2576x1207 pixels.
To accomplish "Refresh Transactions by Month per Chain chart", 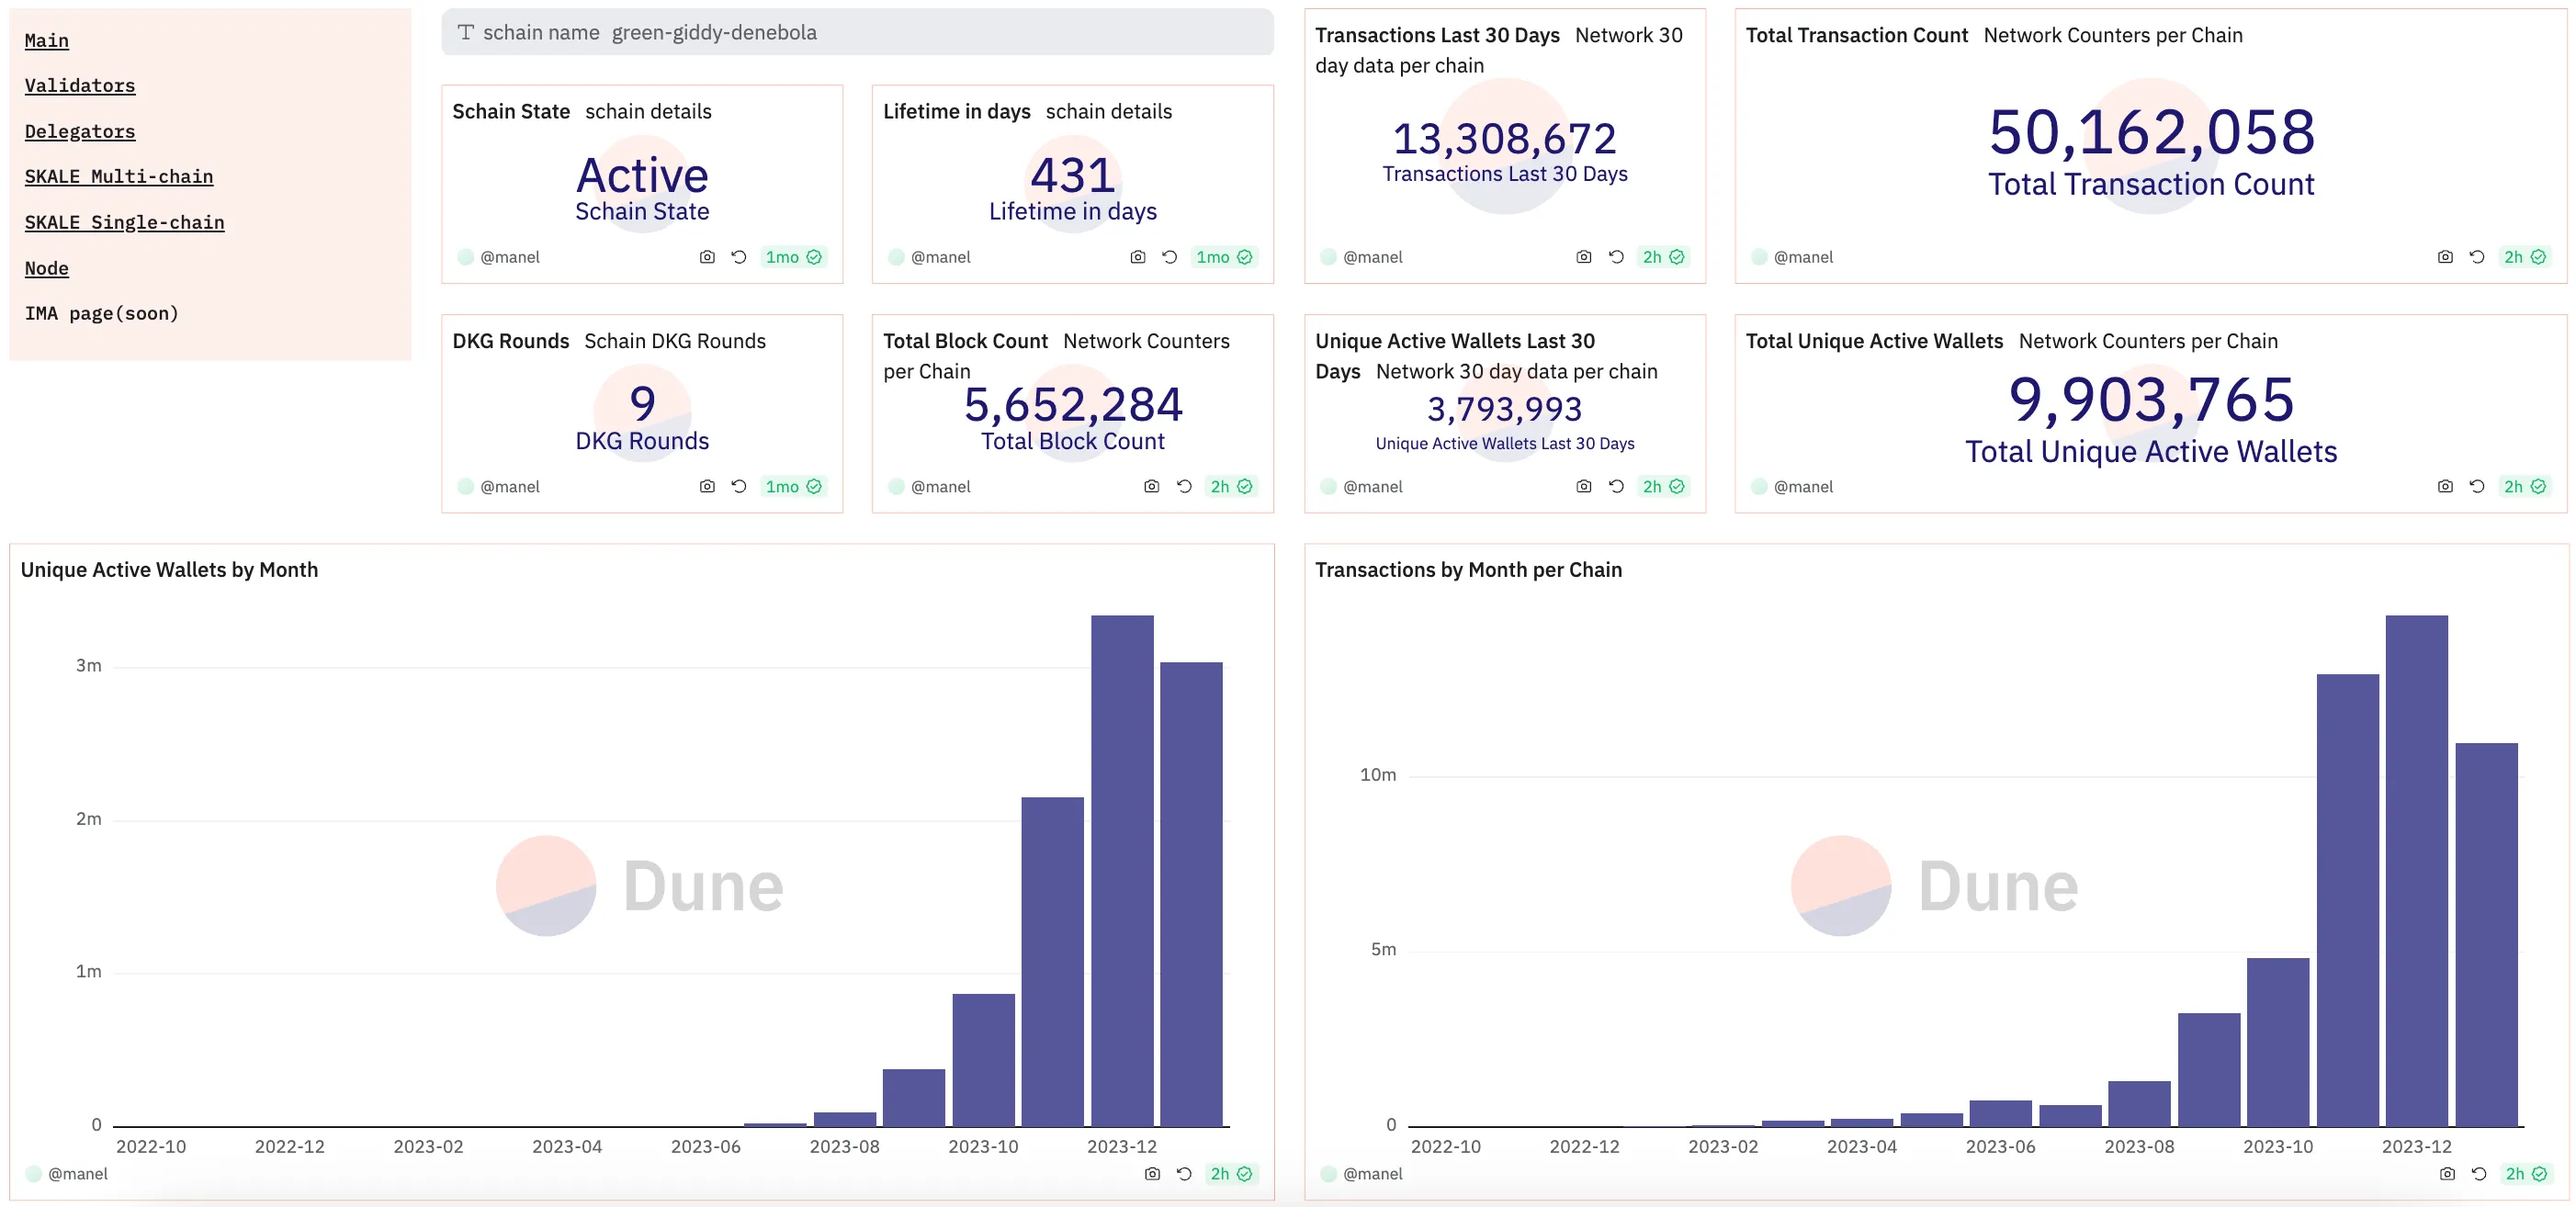I will click(x=2479, y=1174).
